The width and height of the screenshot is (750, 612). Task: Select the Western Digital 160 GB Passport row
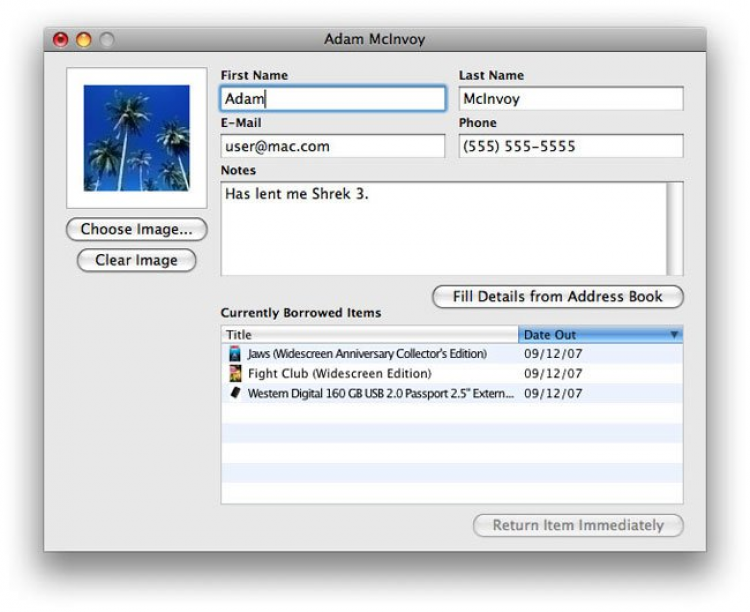tap(452, 393)
